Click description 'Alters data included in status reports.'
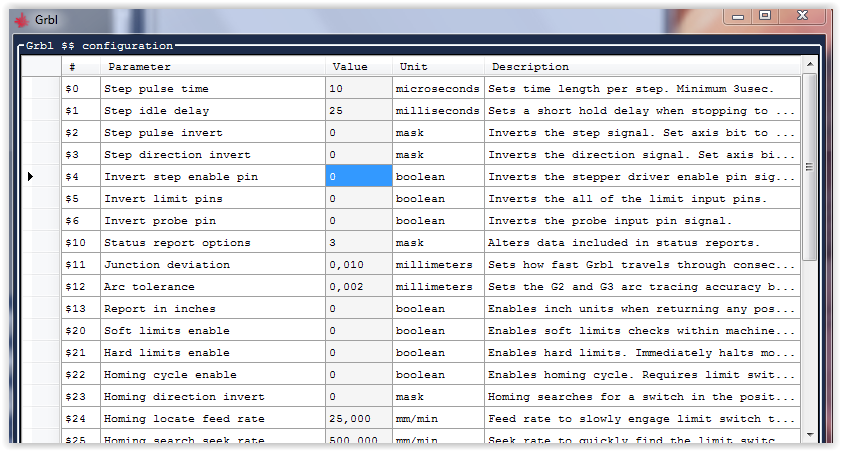The image size is (841, 451). tap(643, 242)
